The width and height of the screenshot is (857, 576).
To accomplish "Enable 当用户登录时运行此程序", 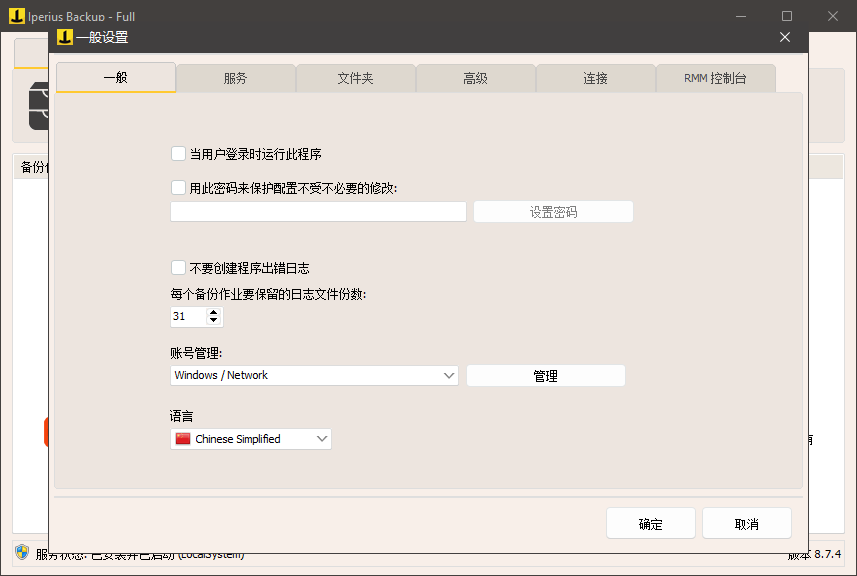I will 178,153.
